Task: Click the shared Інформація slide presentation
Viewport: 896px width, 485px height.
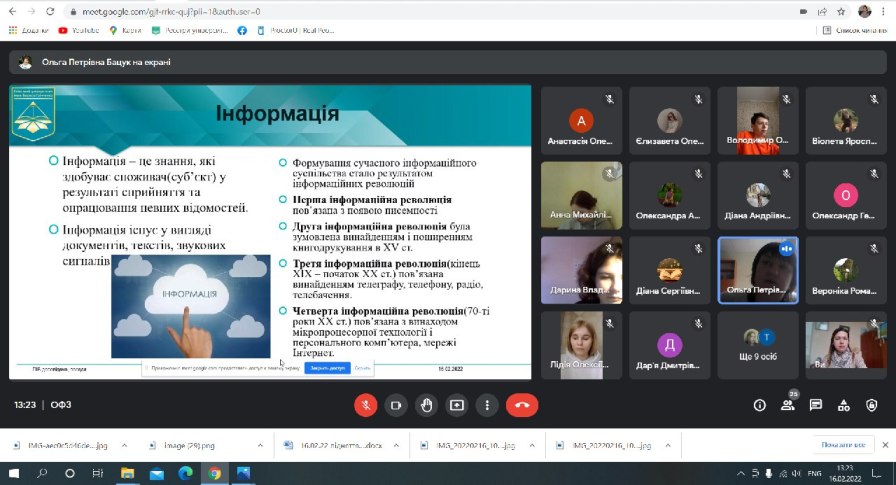Action: (x=270, y=232)
